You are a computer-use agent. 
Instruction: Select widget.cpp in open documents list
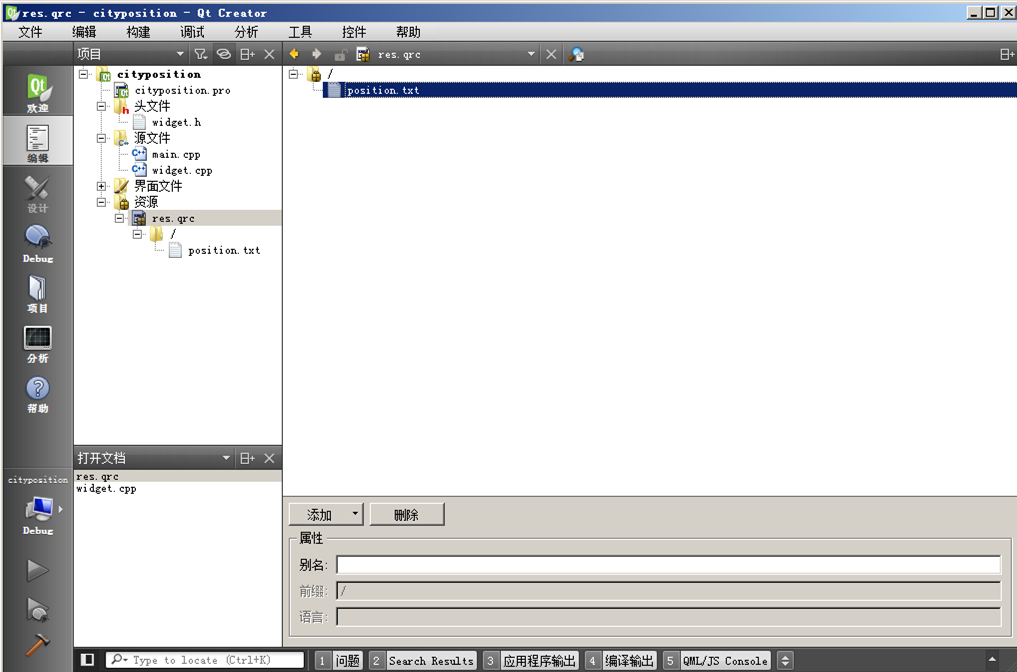click(x=106, y=488)
